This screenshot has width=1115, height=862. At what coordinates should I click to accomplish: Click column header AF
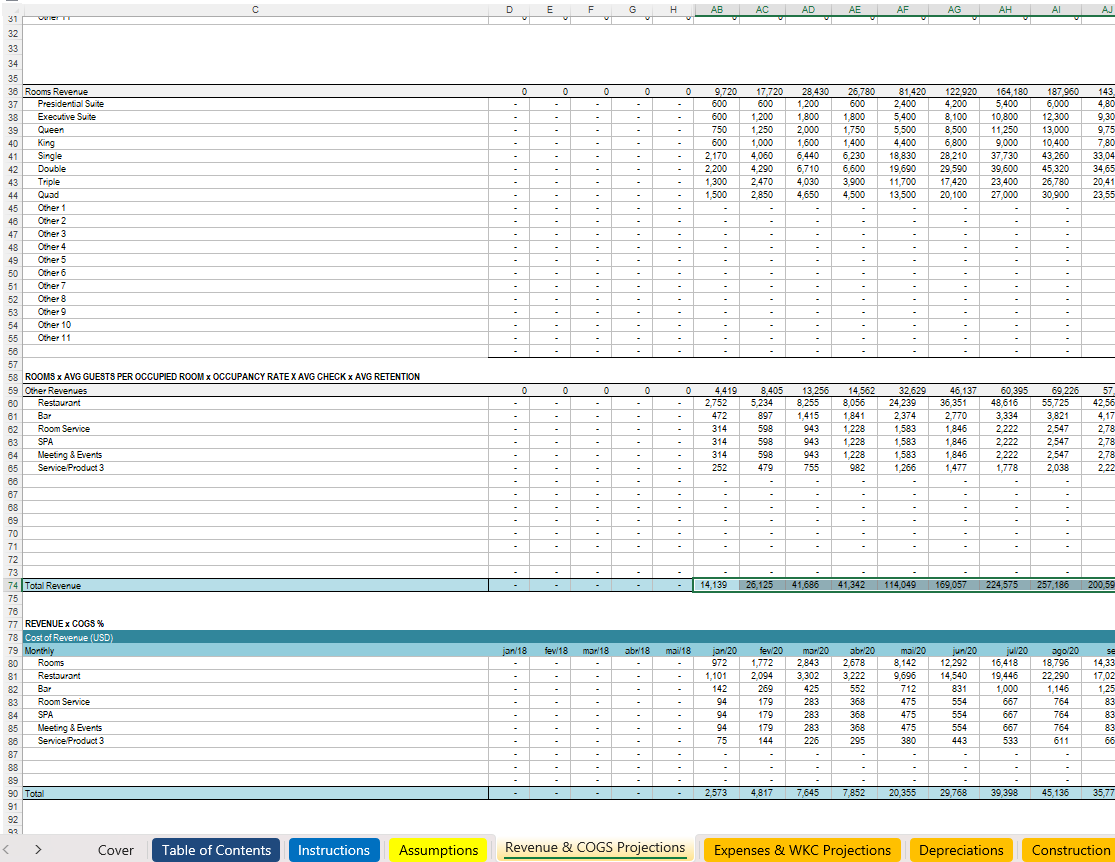[902, 9]
